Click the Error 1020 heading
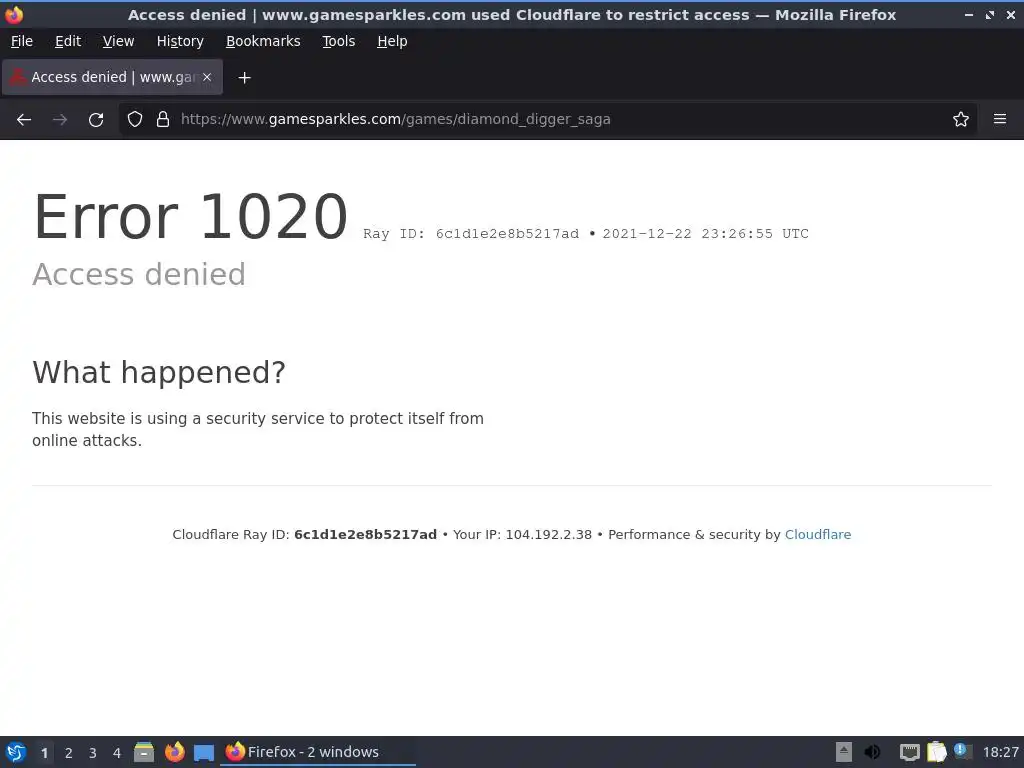1024x768 pixels. tap(190, 217)
